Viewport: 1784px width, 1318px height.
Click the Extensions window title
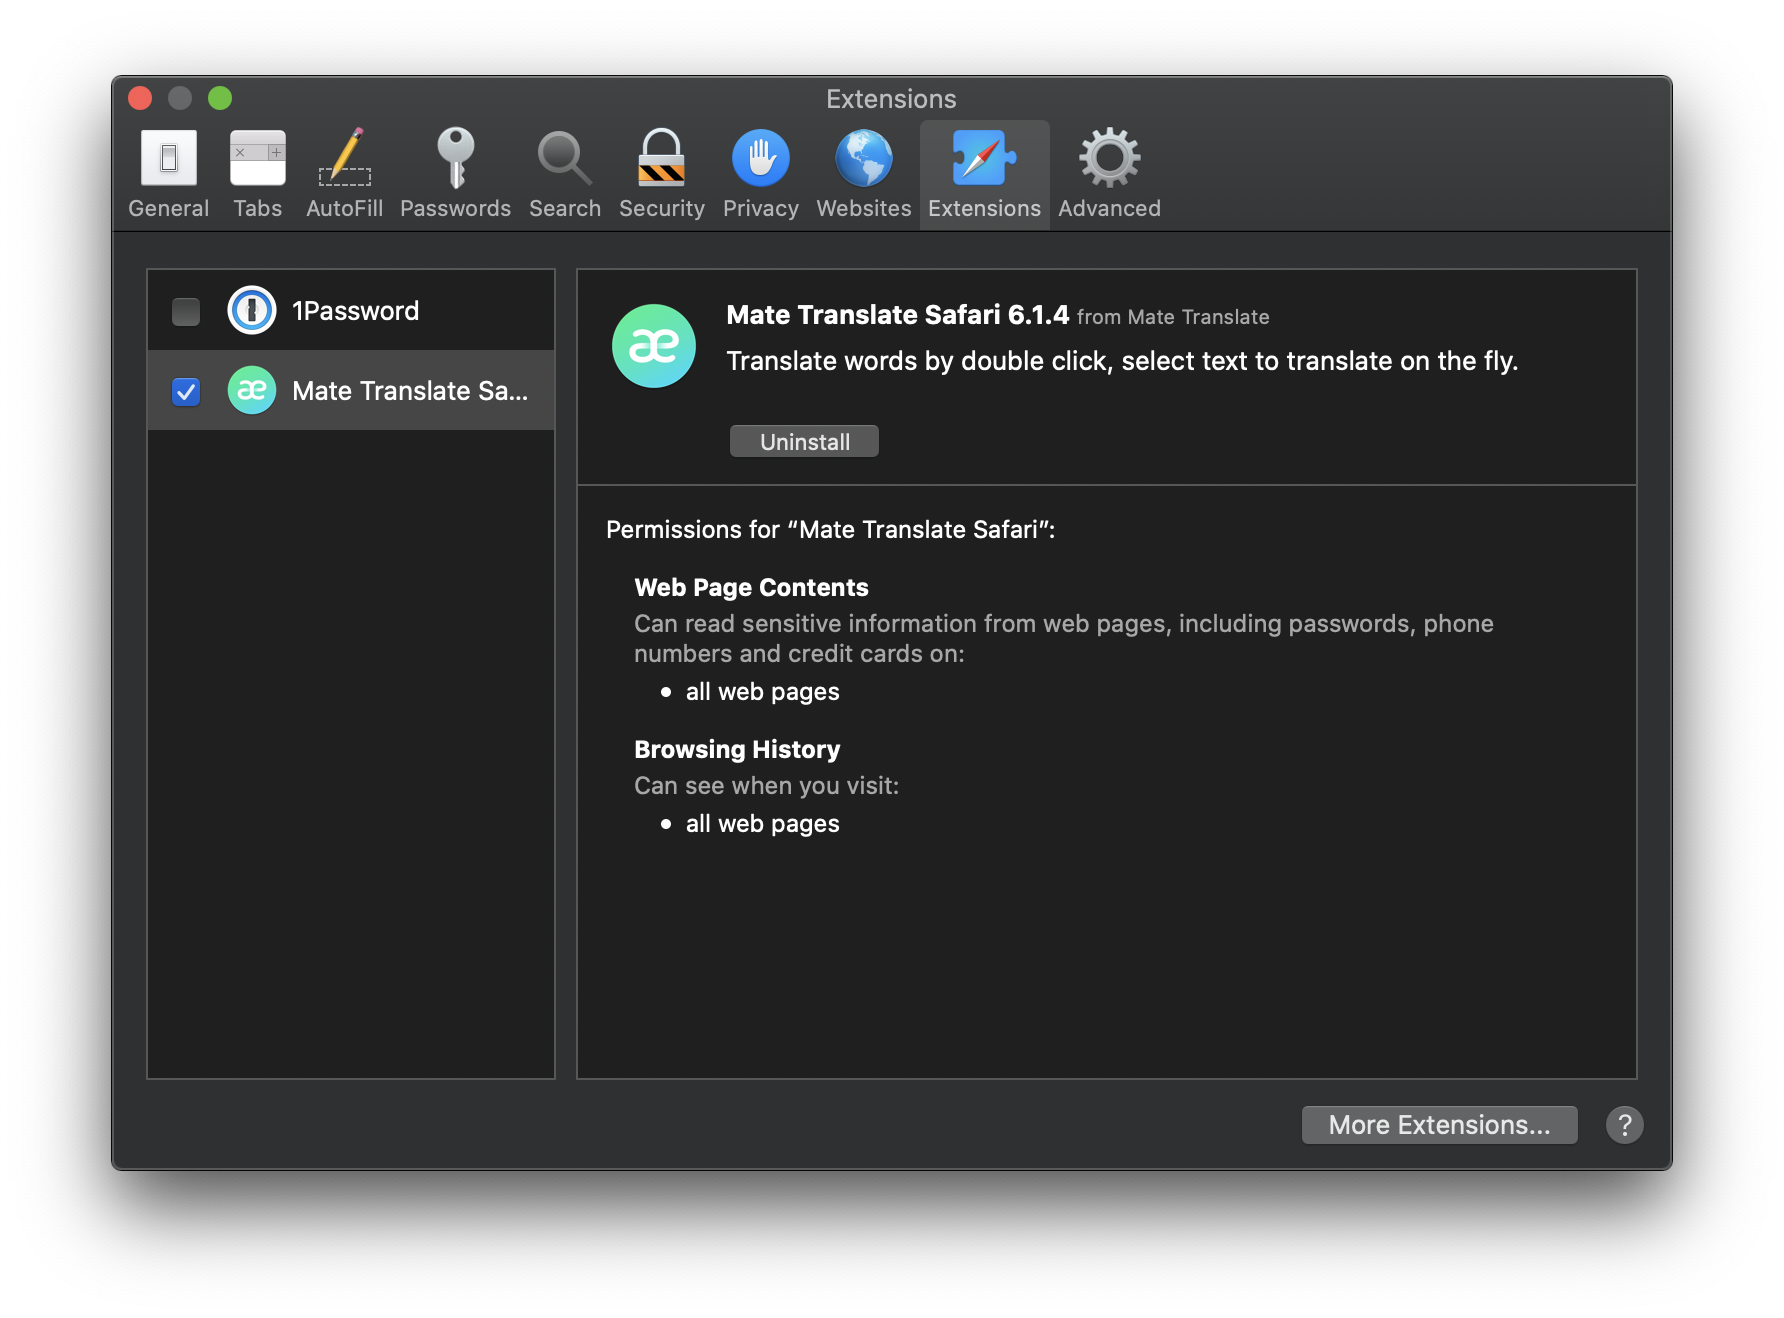pyautogui.click(x=891, y=99)
